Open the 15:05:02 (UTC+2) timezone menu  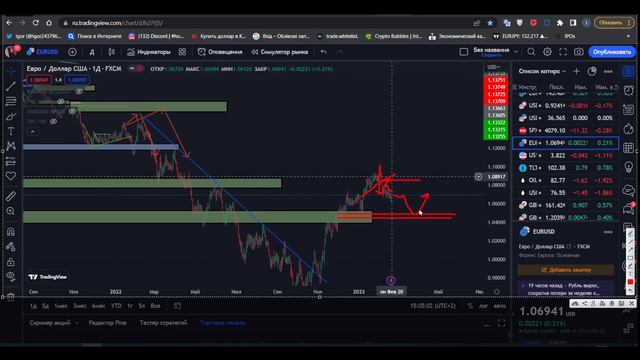433,306
